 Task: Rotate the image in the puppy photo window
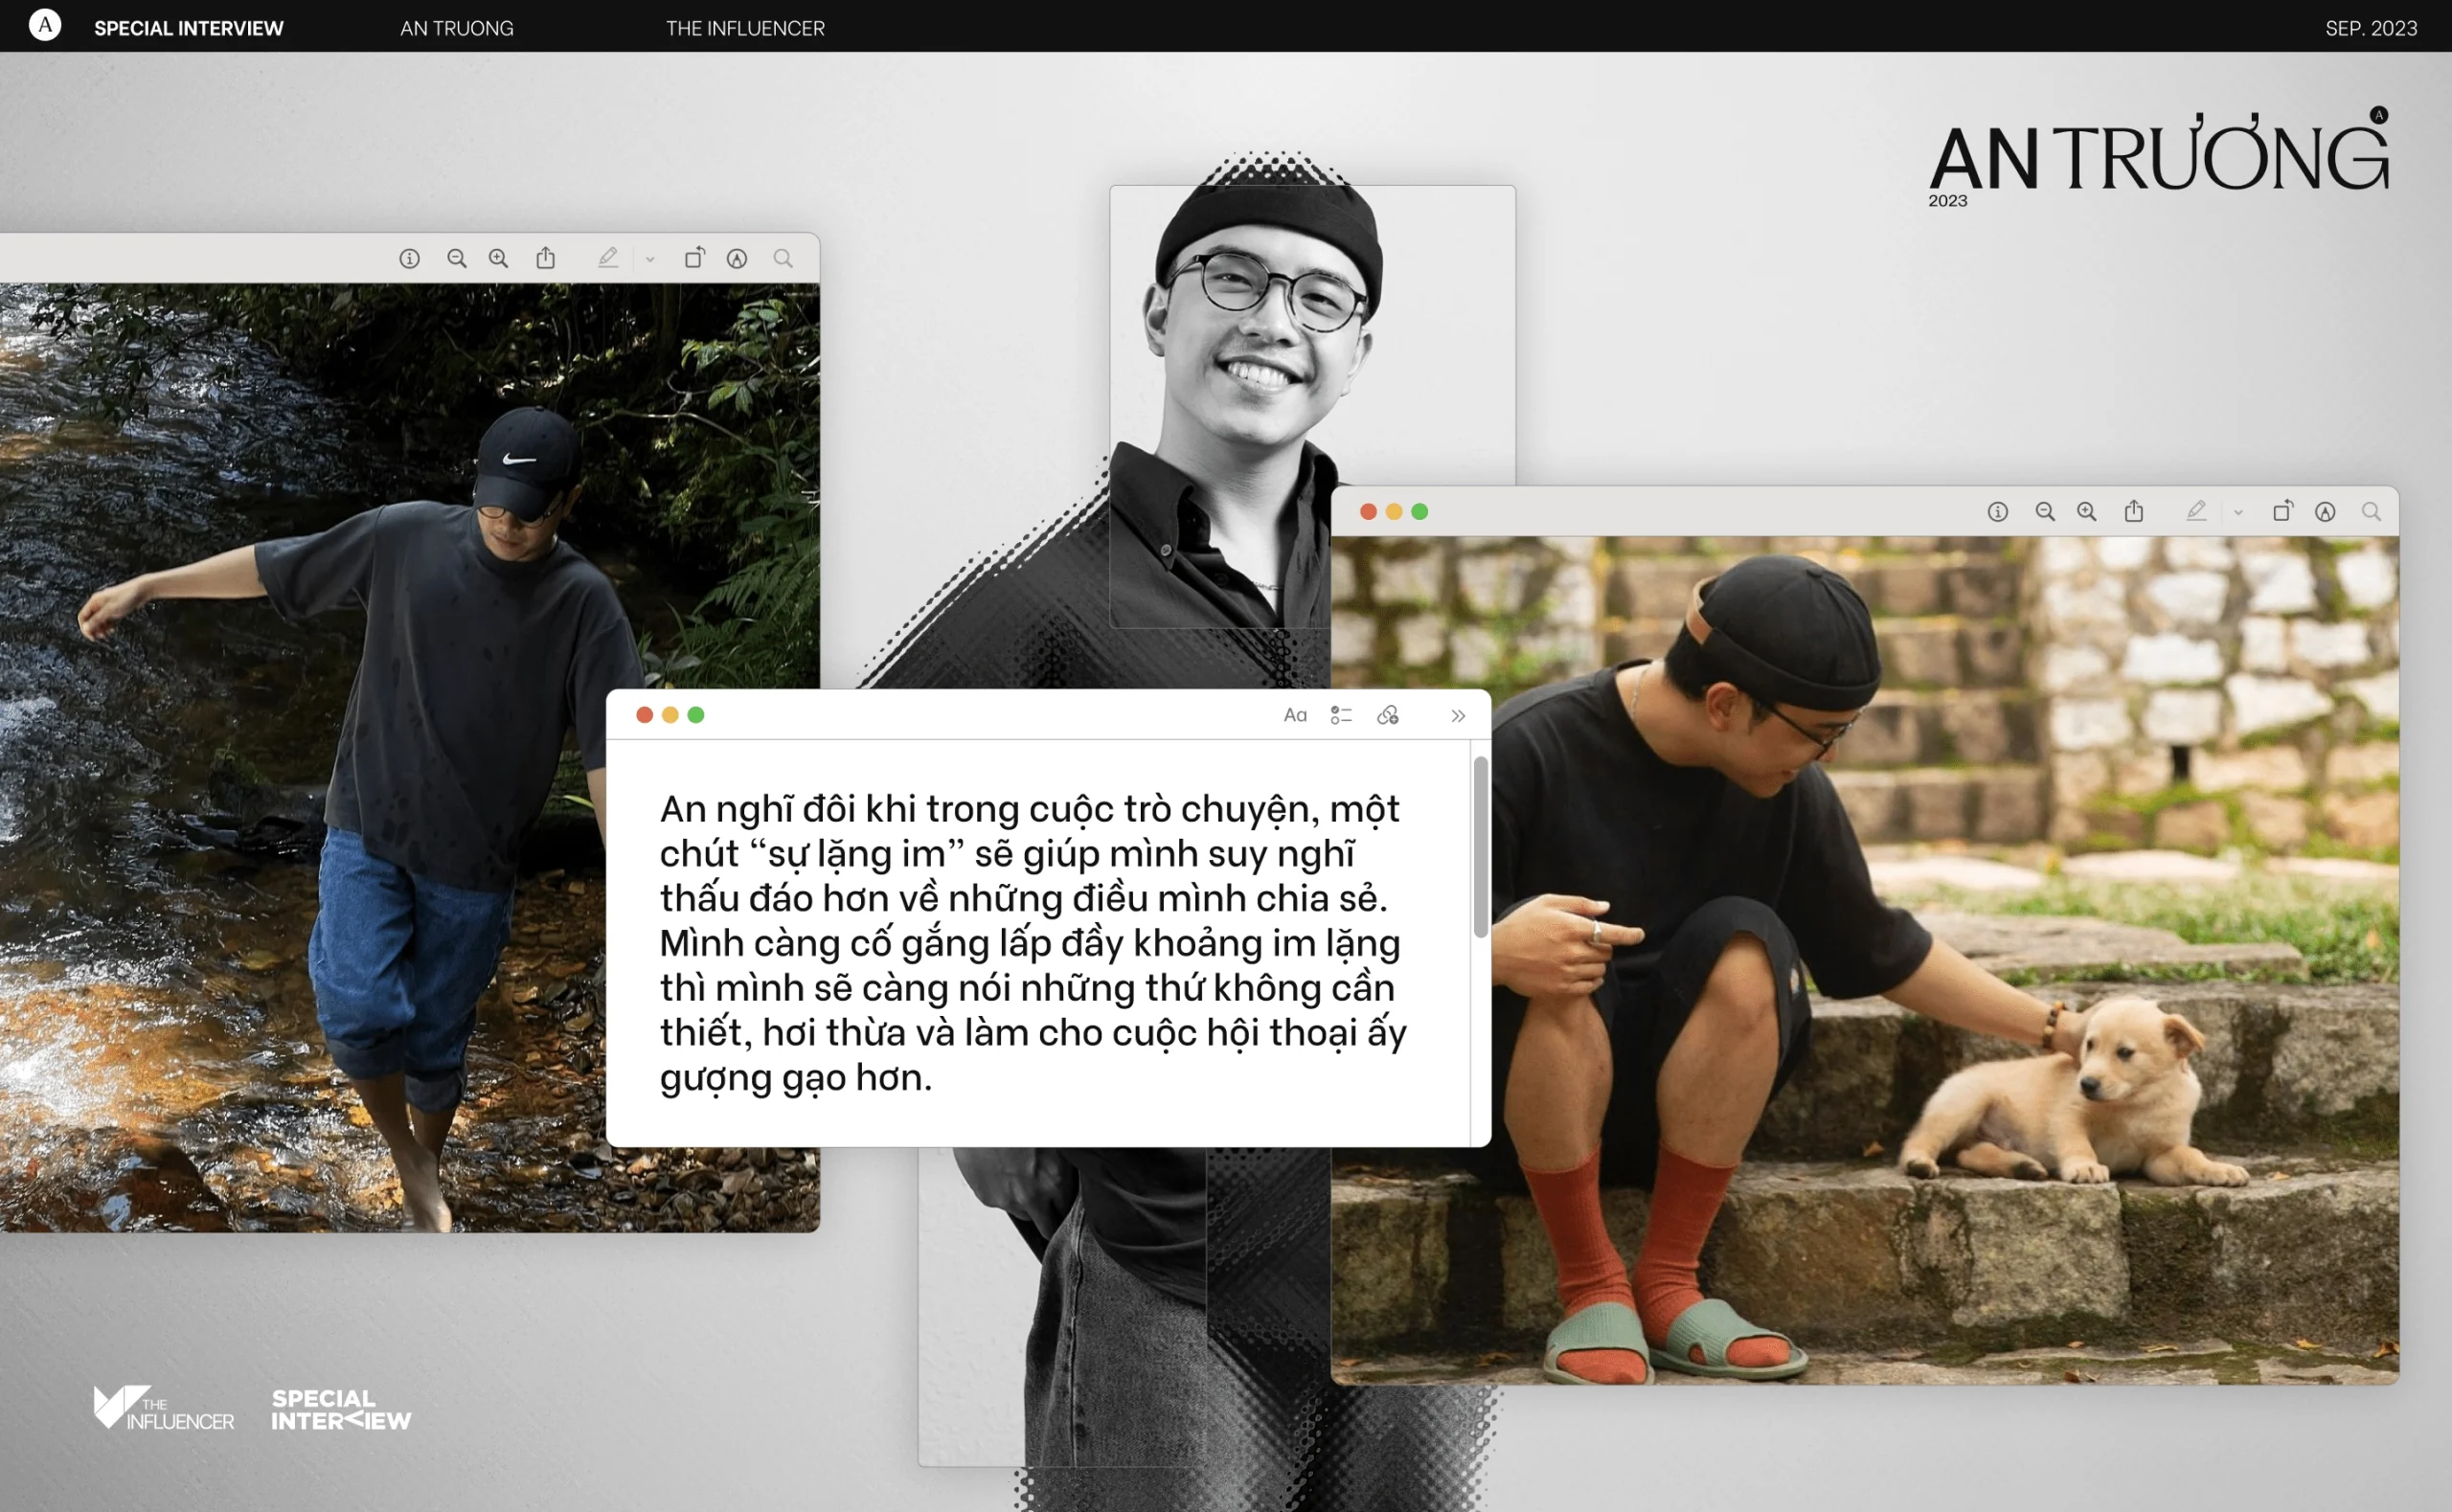[2282, 511]
